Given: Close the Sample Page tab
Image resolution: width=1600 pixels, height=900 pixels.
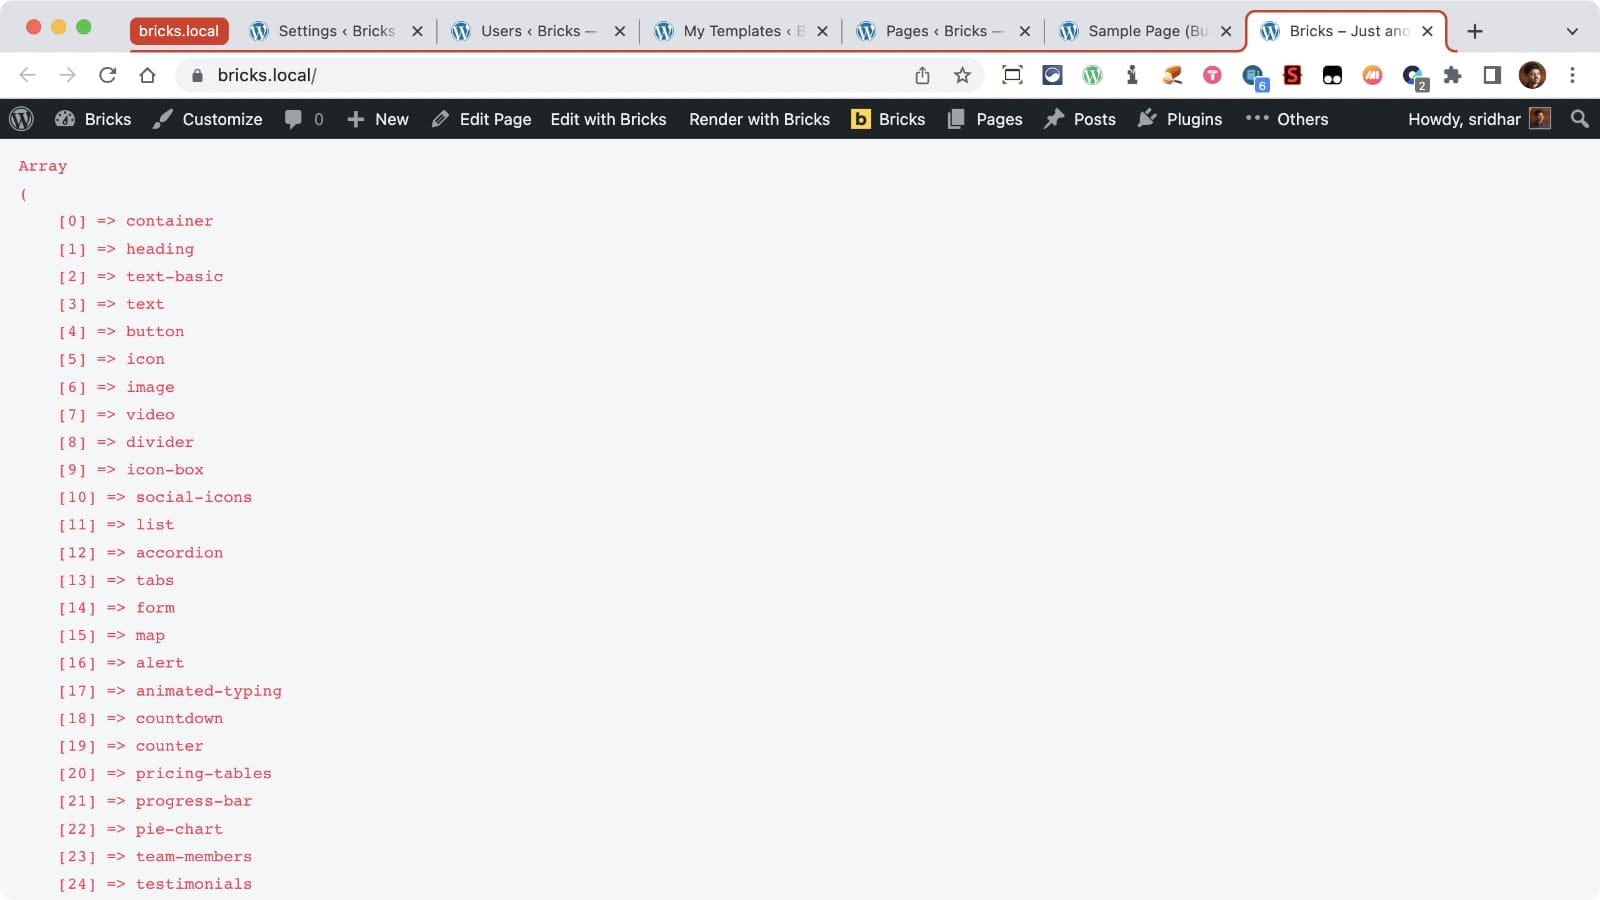Looking at the screenshot, I should point(1226,31).
